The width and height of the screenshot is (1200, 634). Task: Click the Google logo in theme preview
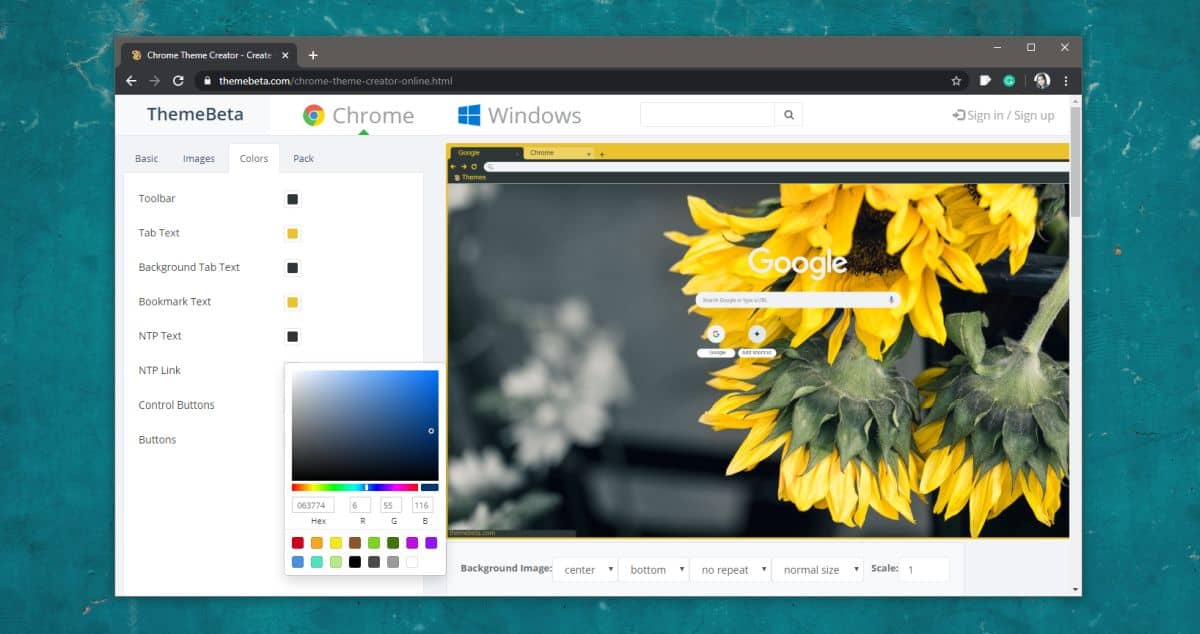click(x=797, y=263)
